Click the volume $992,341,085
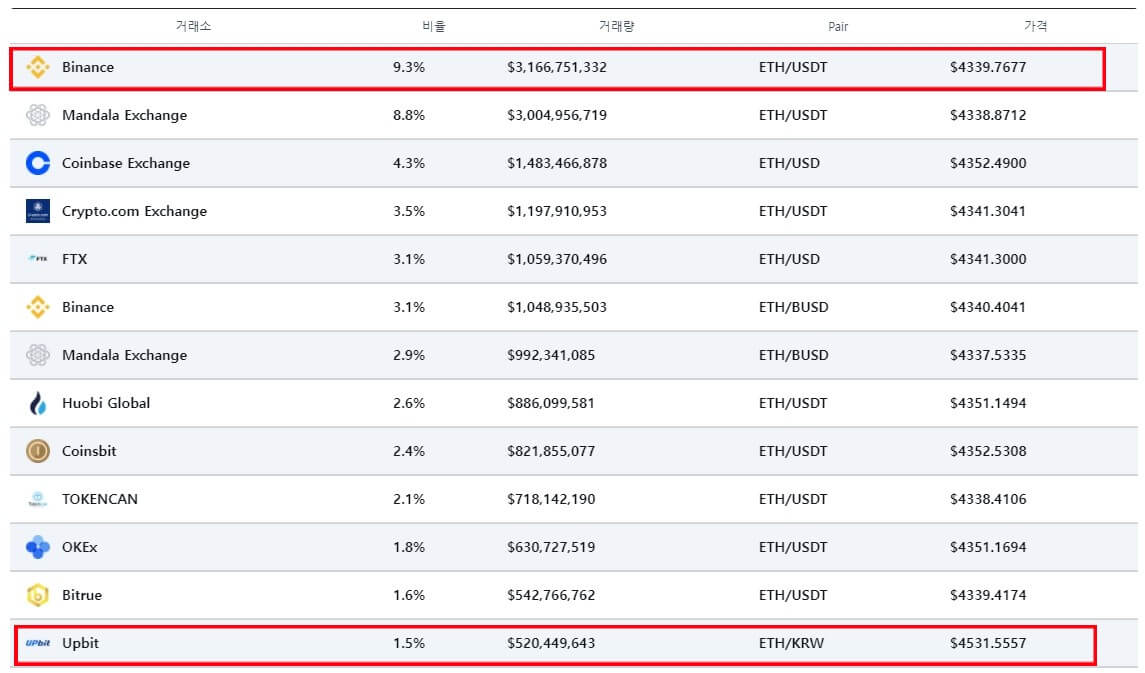 point(551,355)
